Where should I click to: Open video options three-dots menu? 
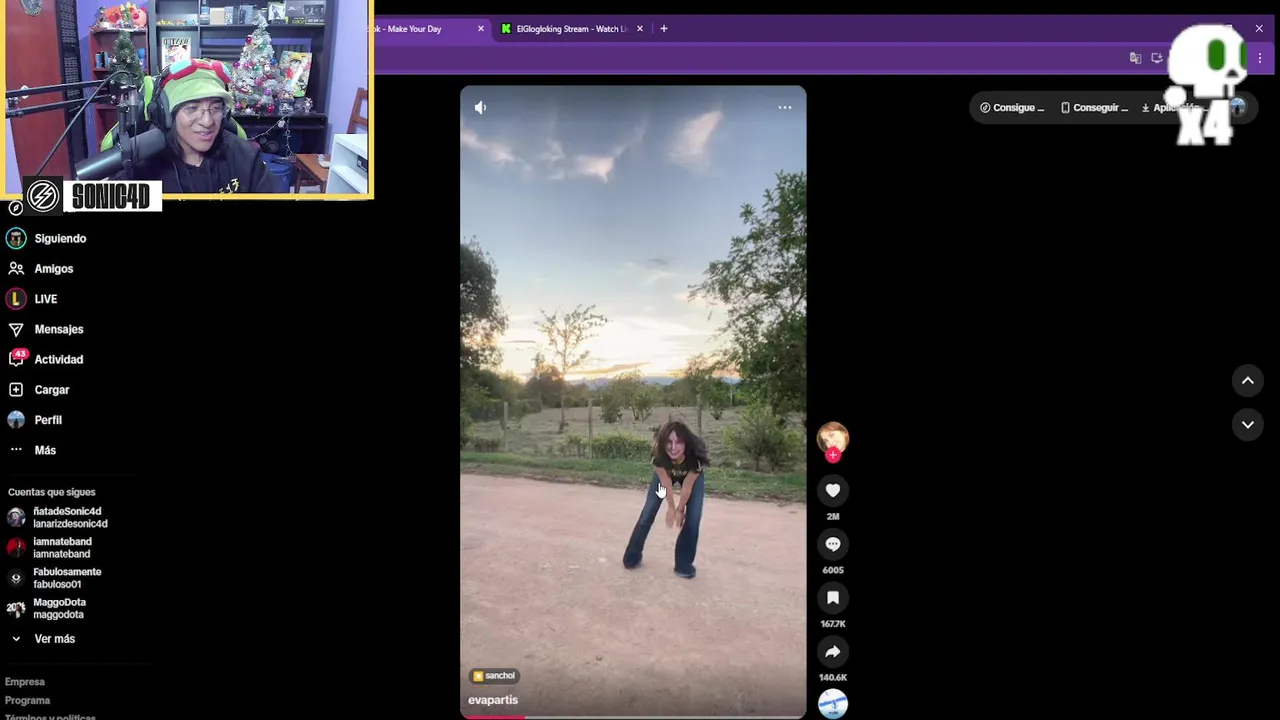tap(785, 107)
